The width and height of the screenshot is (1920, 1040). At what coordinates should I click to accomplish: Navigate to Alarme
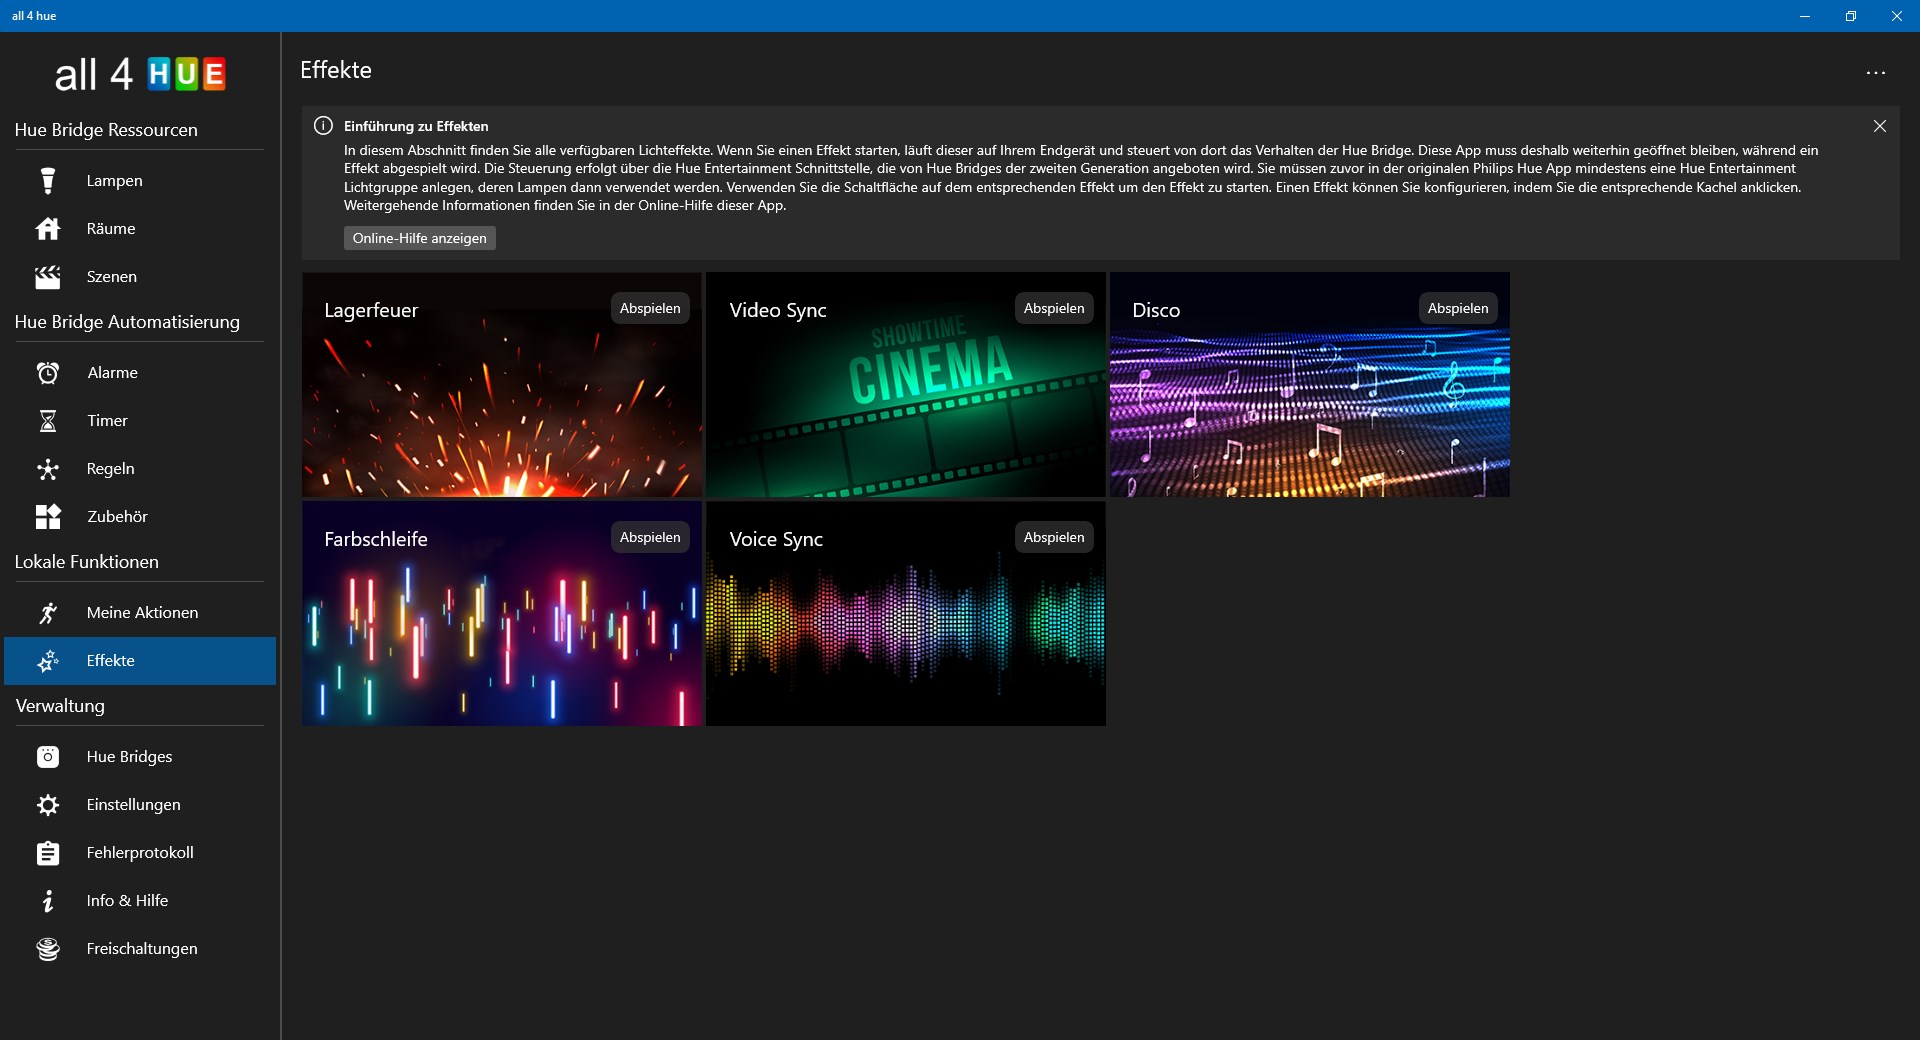[140, 373]
